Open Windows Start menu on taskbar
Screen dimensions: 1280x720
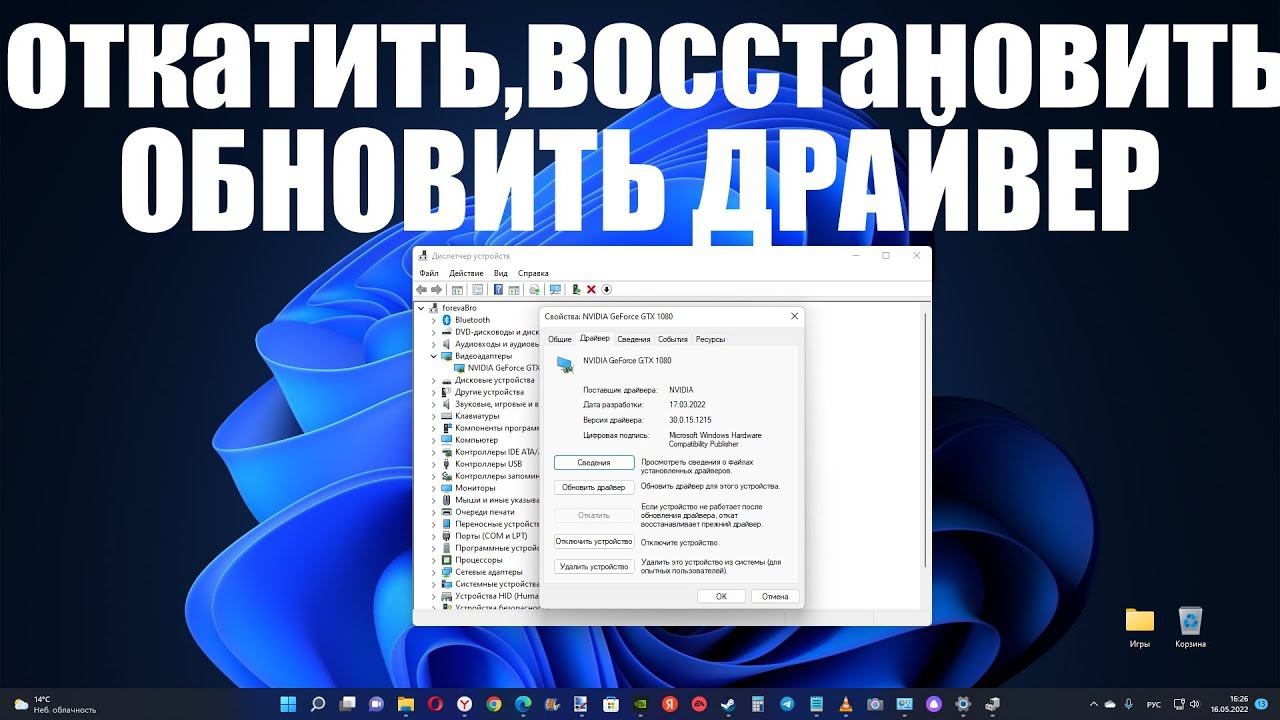(289, 704)
